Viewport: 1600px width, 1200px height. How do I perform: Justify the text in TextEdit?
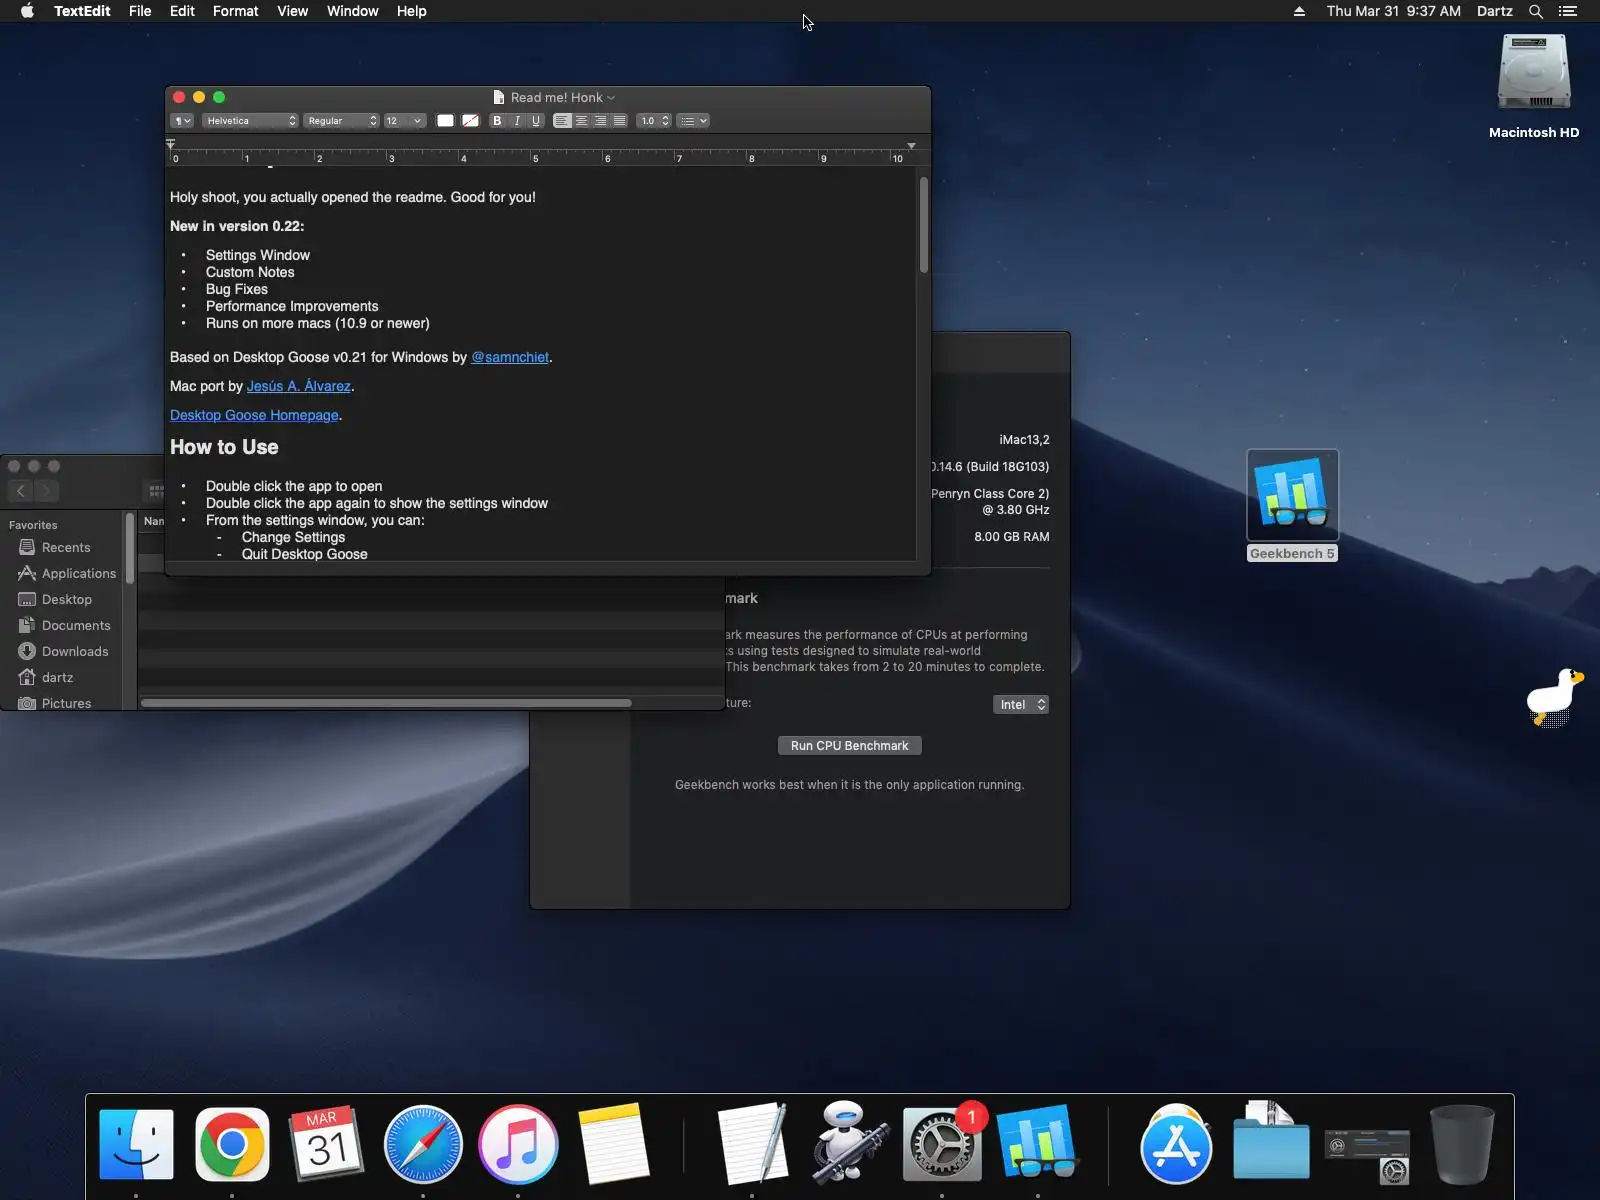tap(619, 121)
